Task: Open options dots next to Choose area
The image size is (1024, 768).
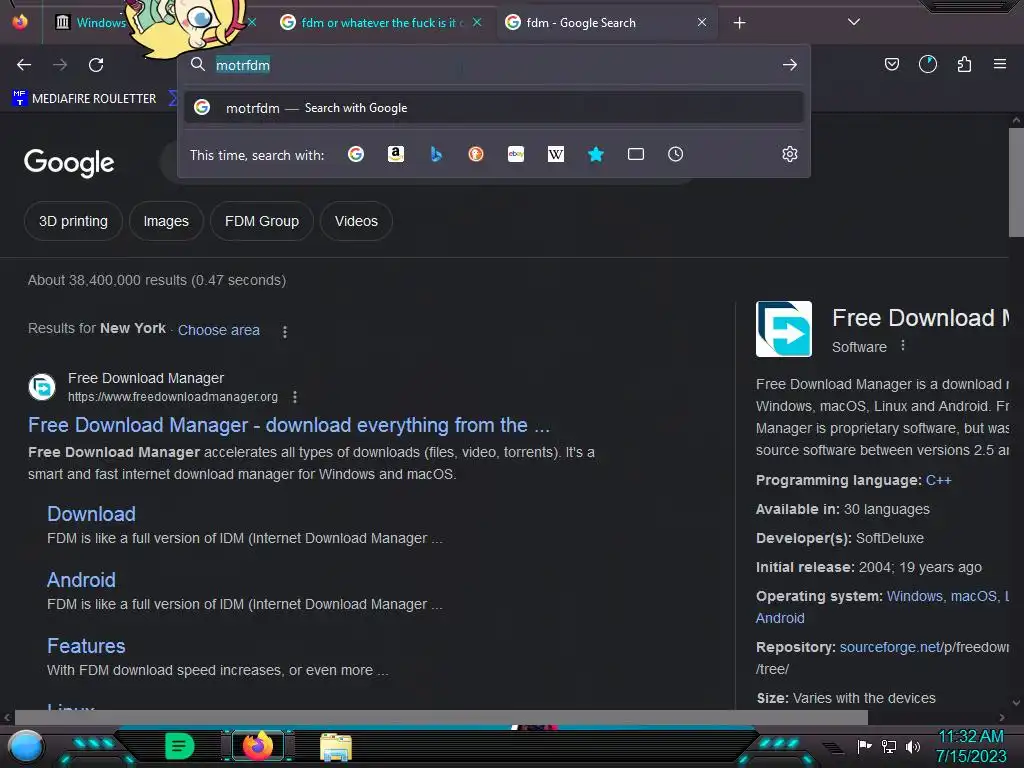Action: [285, 332]
